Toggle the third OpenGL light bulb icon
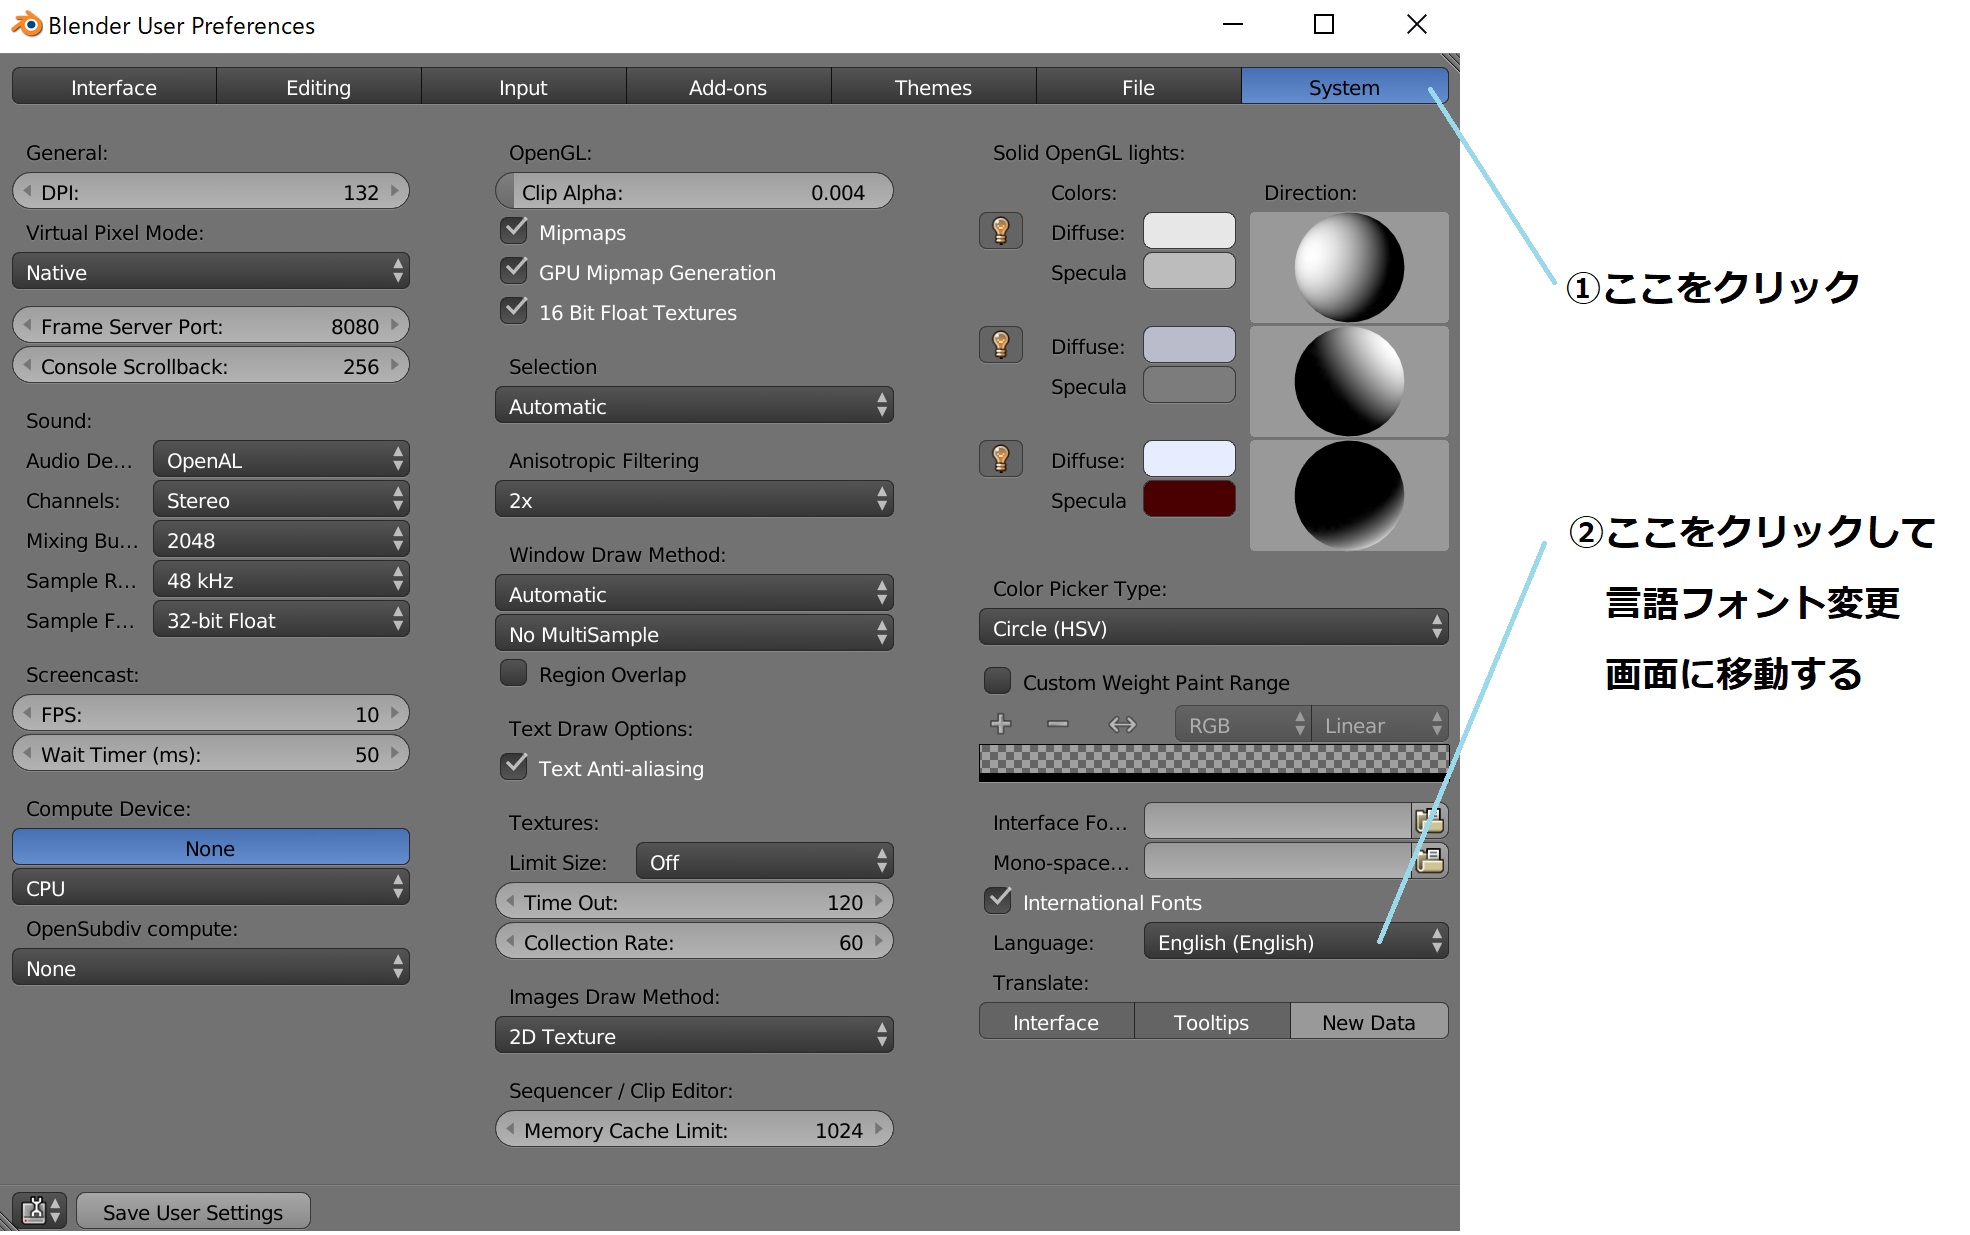 (1001, 459)
